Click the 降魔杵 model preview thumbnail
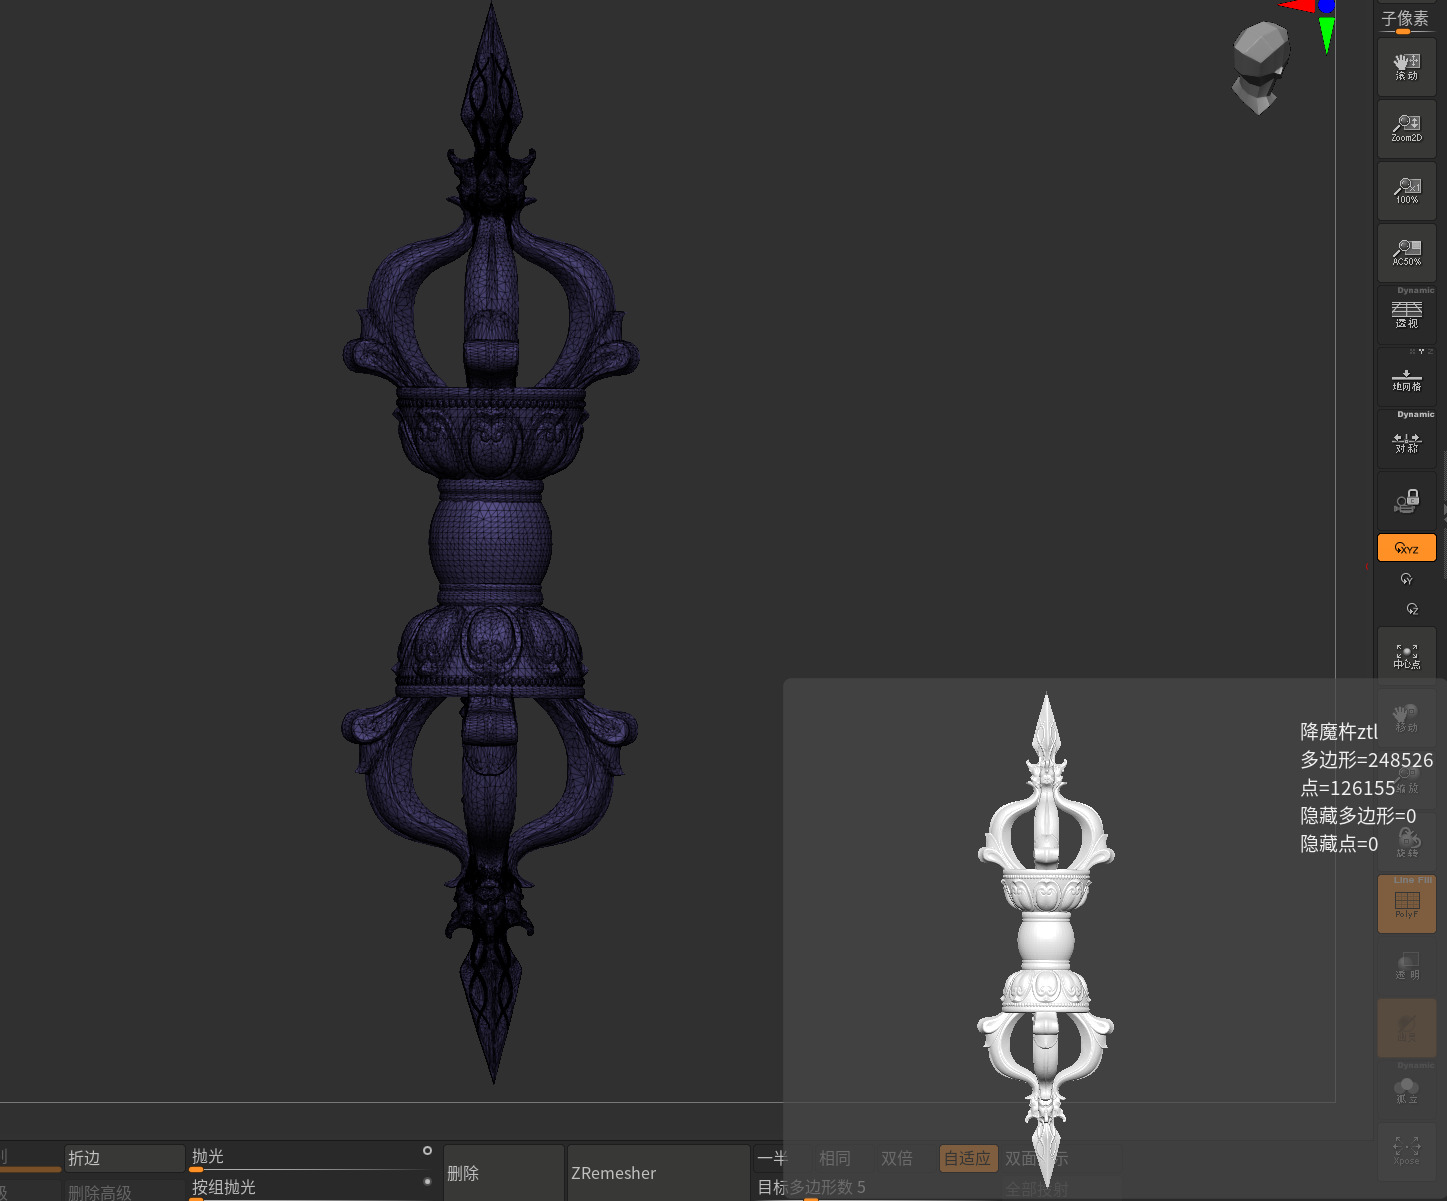The width and height of the screenshot is (1447, 1201). [1046, 938]
